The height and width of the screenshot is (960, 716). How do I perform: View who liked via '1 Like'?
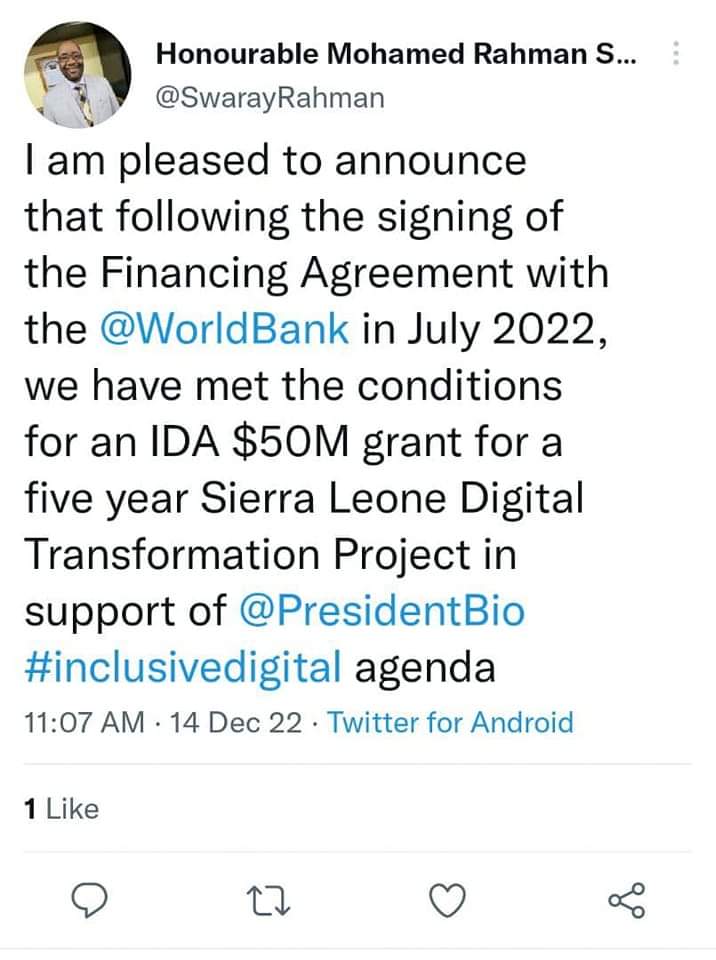(61, 808)
